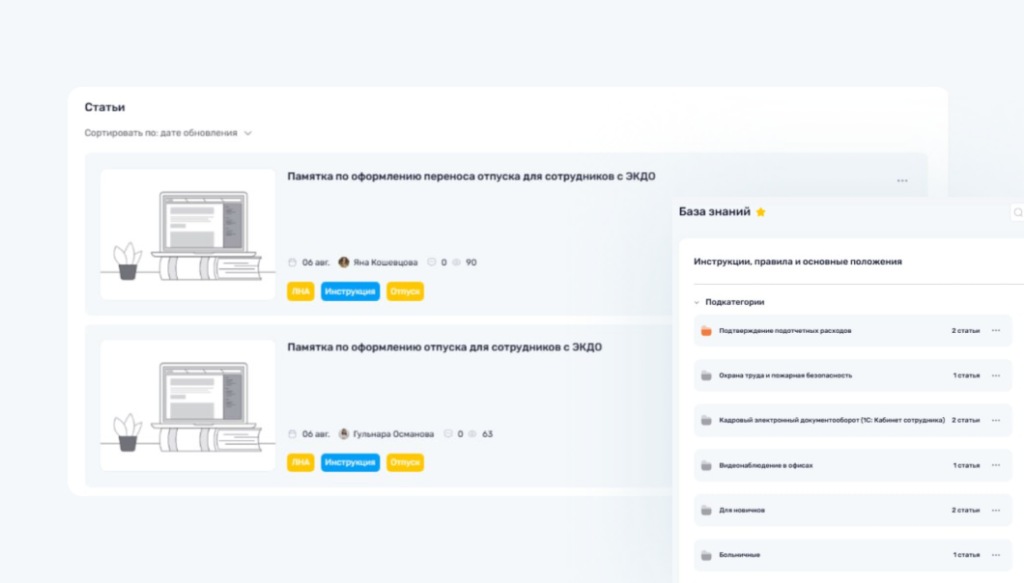The height and width of the screenshot is (583, 1024).
Task: Click the orange folder icon for Подтверждение расходов
Action: 706,330
